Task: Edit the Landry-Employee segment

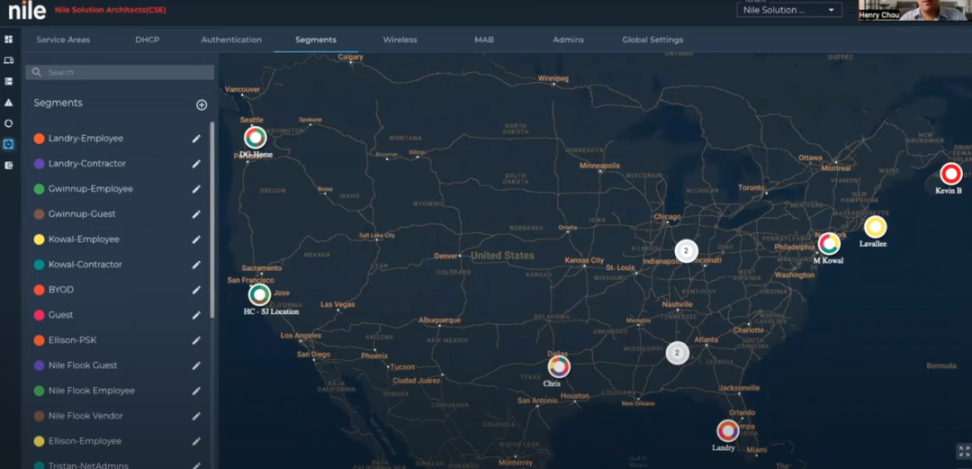Action: pos(196,139)
